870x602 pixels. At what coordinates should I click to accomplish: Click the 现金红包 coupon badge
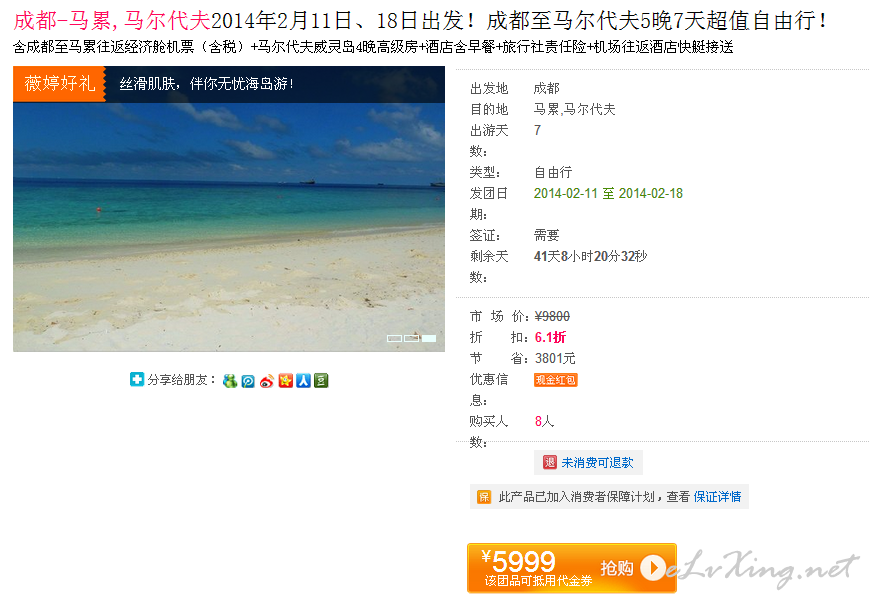tap(555, 380)
